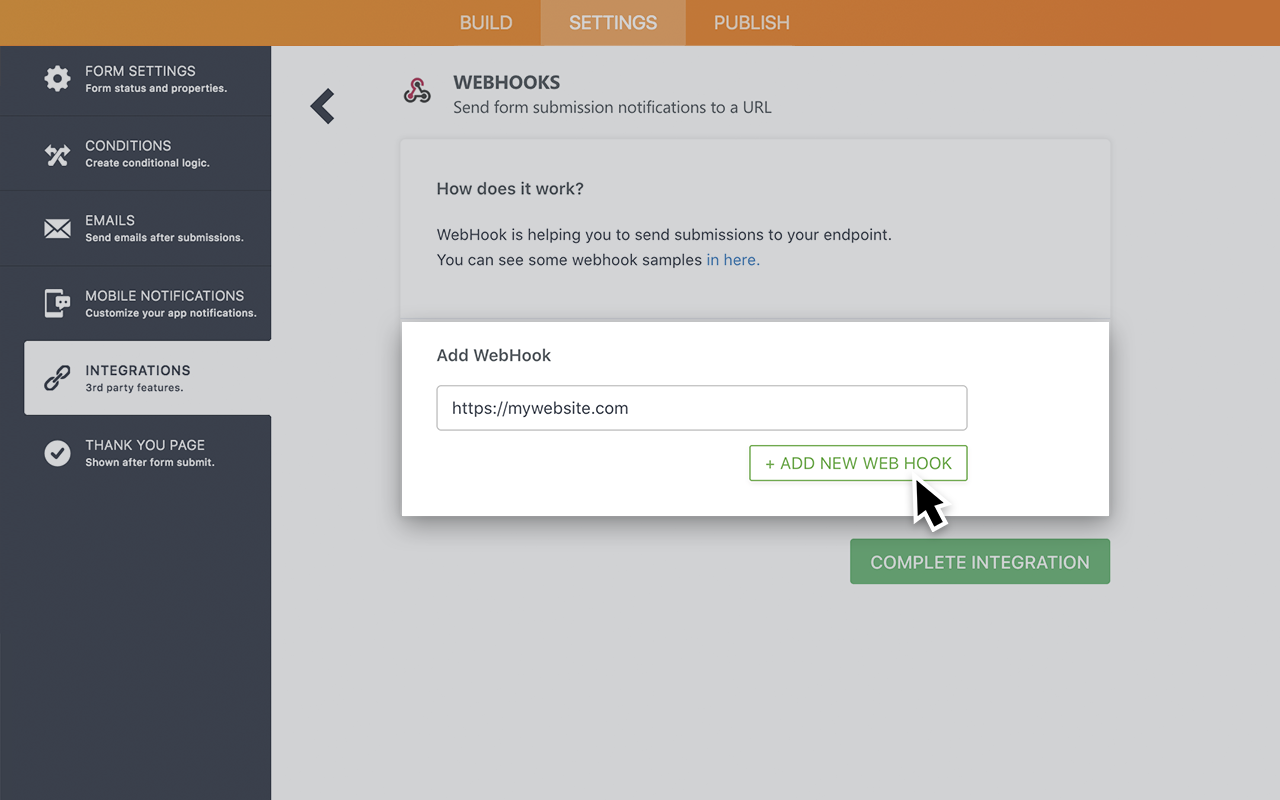Go back using the left arrow chevron
Viewport: 1280px width, 800px height.
[x=322, y=105]
